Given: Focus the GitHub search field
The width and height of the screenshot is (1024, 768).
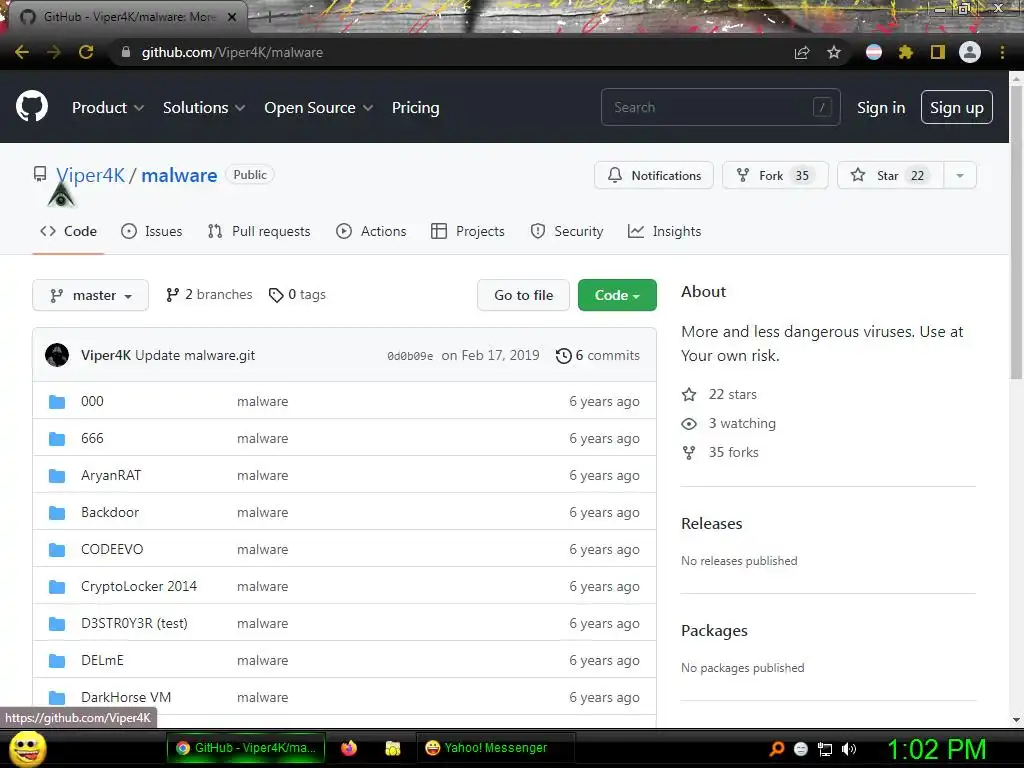Looking at the screenshot, I should [x=720, y=107].
